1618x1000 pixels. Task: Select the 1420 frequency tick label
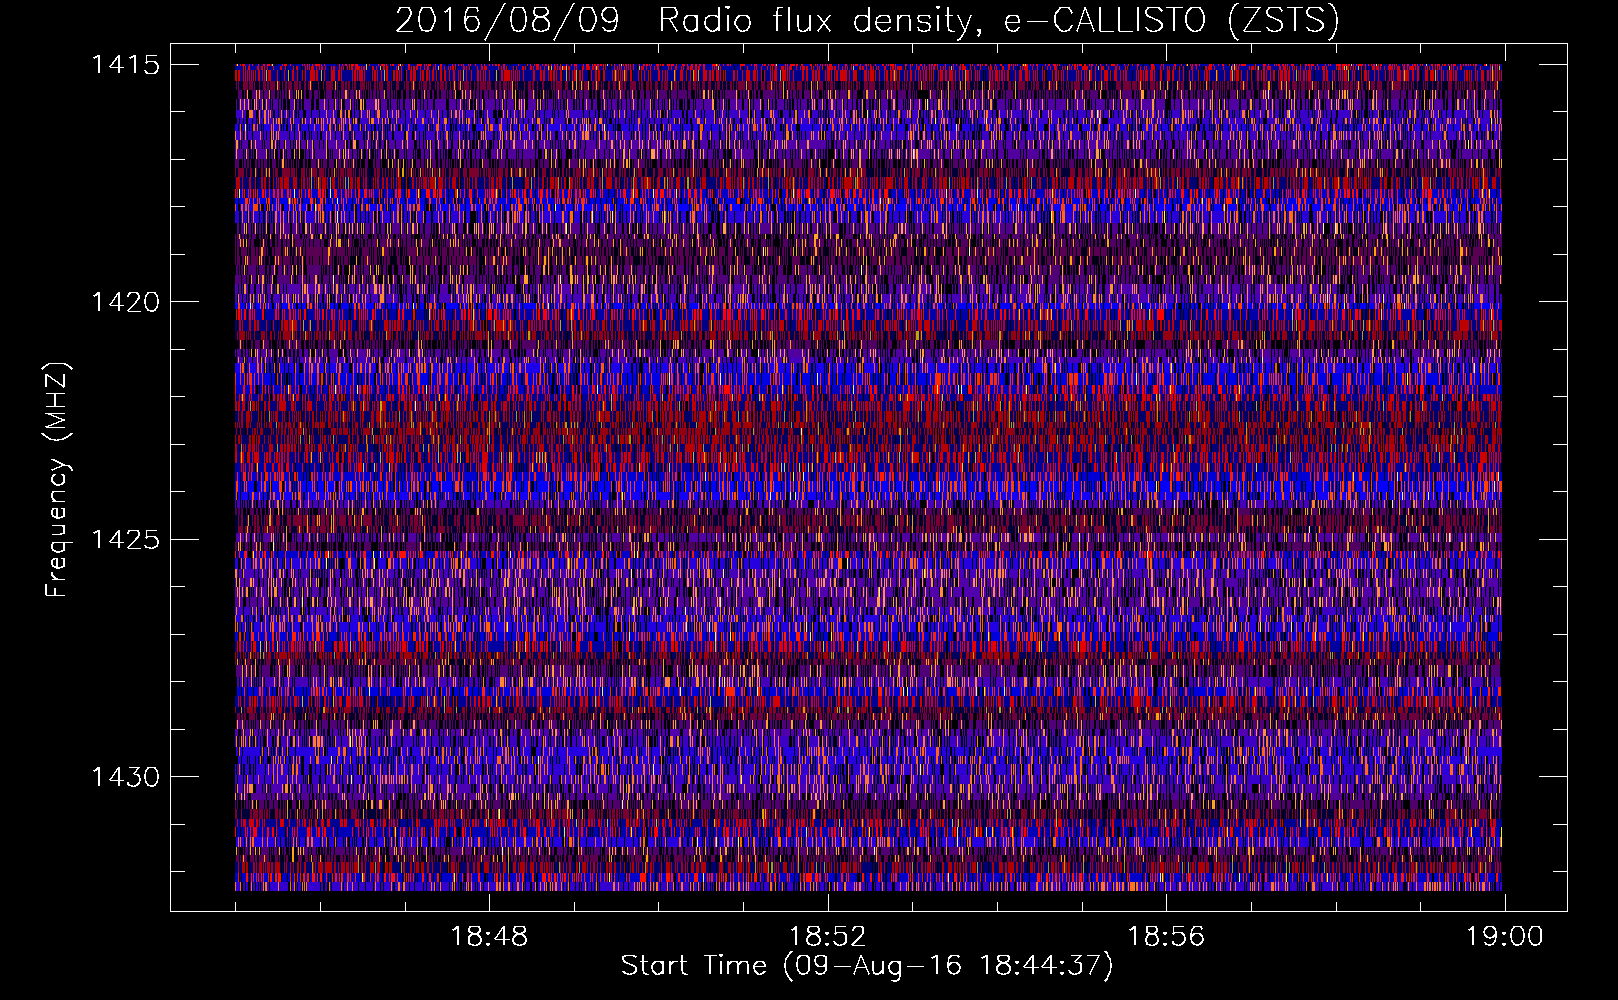coord(125,302)
